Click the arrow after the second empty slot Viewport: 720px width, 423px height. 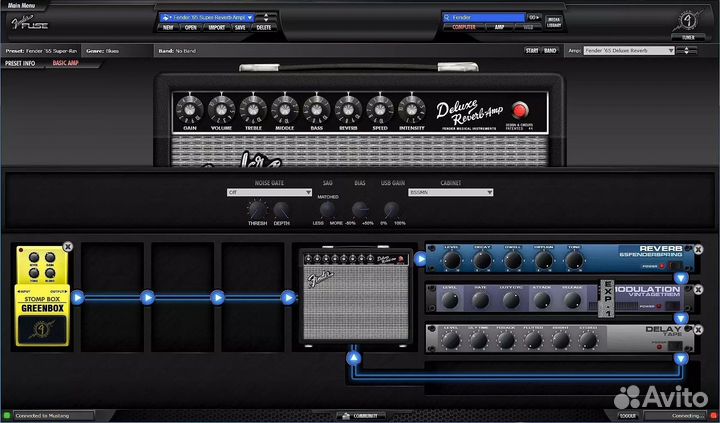[x=218, y=298]
